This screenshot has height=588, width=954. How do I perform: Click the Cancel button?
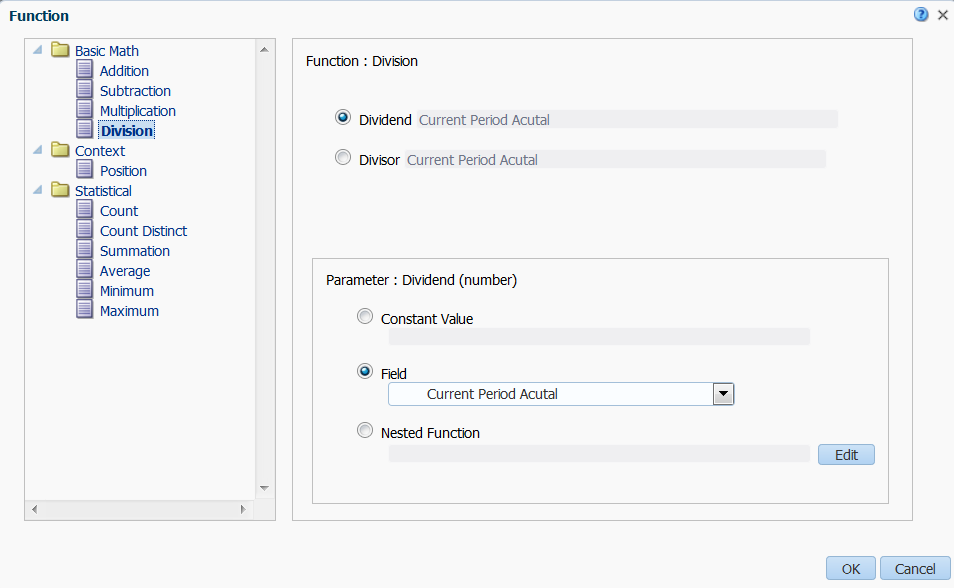(x=915, y=569)
